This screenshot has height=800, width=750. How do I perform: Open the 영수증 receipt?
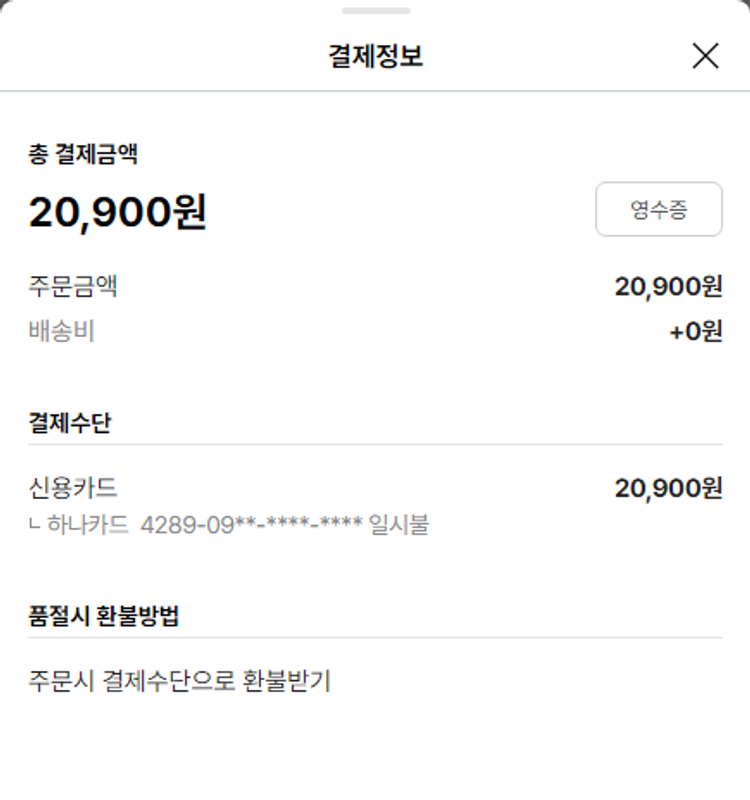tap(658, 209)
